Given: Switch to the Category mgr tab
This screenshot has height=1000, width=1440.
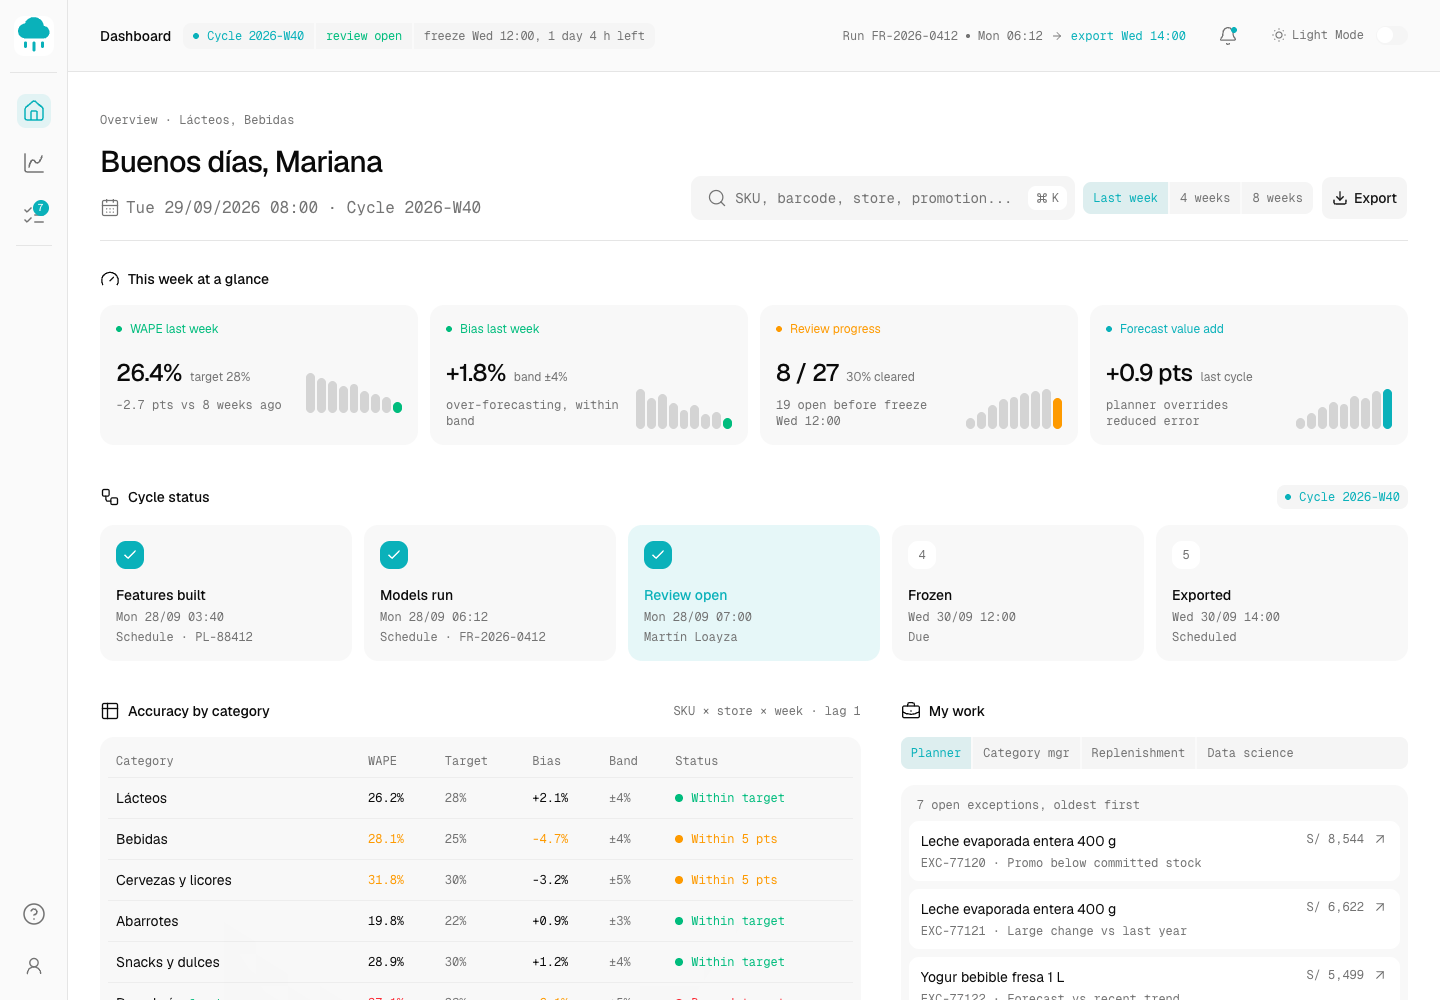Looking at the screenshot, I should click(1026, 753).
